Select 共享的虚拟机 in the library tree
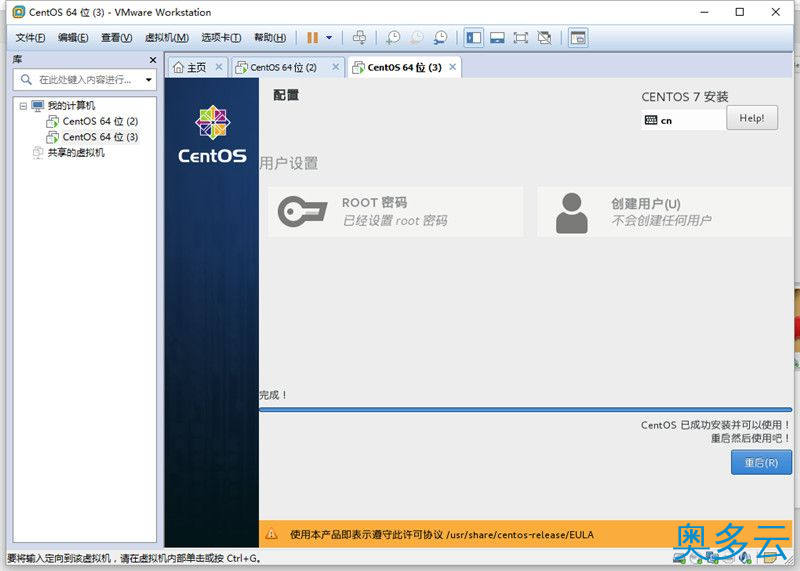This screenshot has height=571, width=800. (x=76, y=153)
